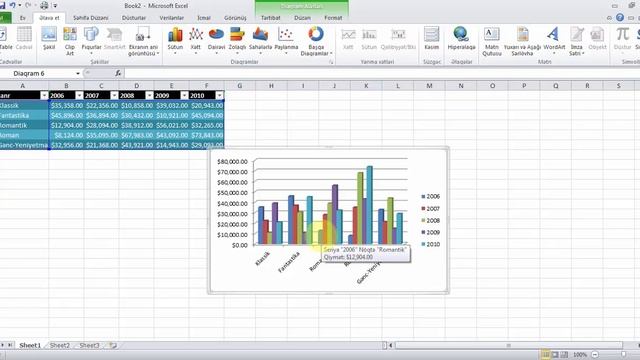Select the Sheet3 worksheet tab
Viewport: 640px width, 360px height.
point(89,345)
